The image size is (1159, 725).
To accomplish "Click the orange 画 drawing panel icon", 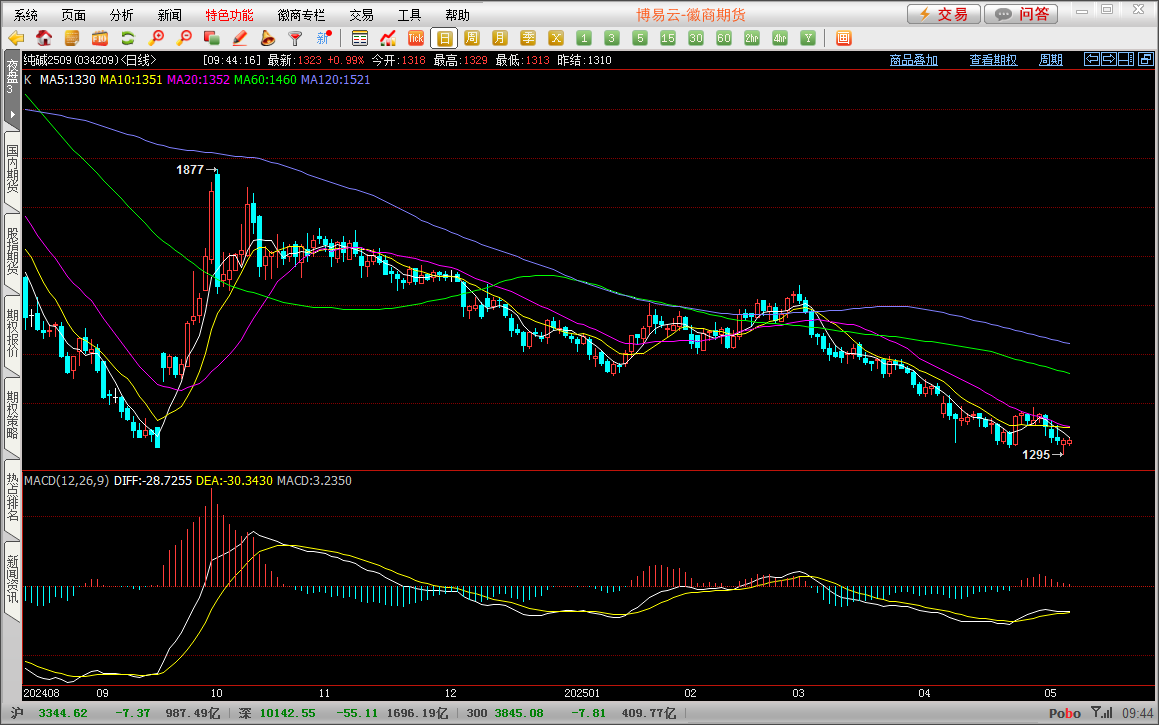I will tap(843, 38).
